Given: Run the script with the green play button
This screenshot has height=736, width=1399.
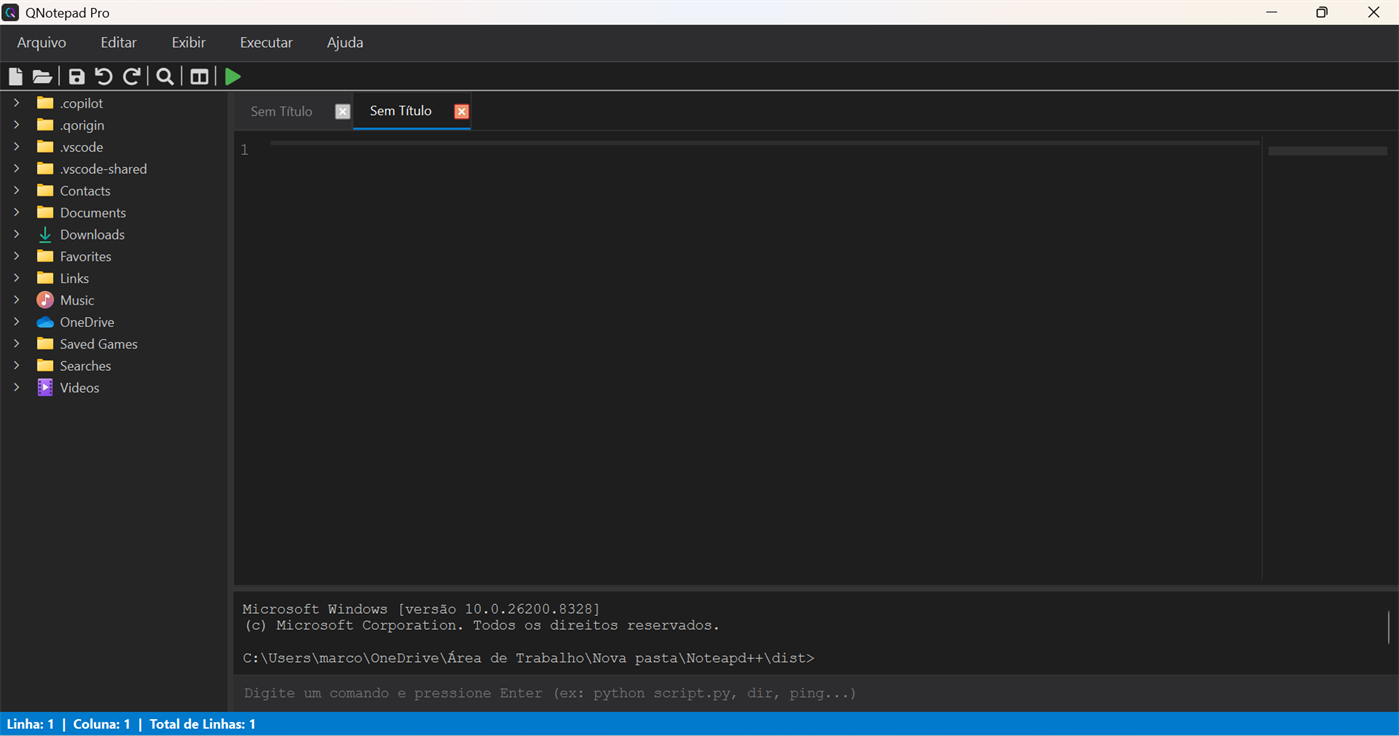Looking at the screenshot, I should coord(233,76).
